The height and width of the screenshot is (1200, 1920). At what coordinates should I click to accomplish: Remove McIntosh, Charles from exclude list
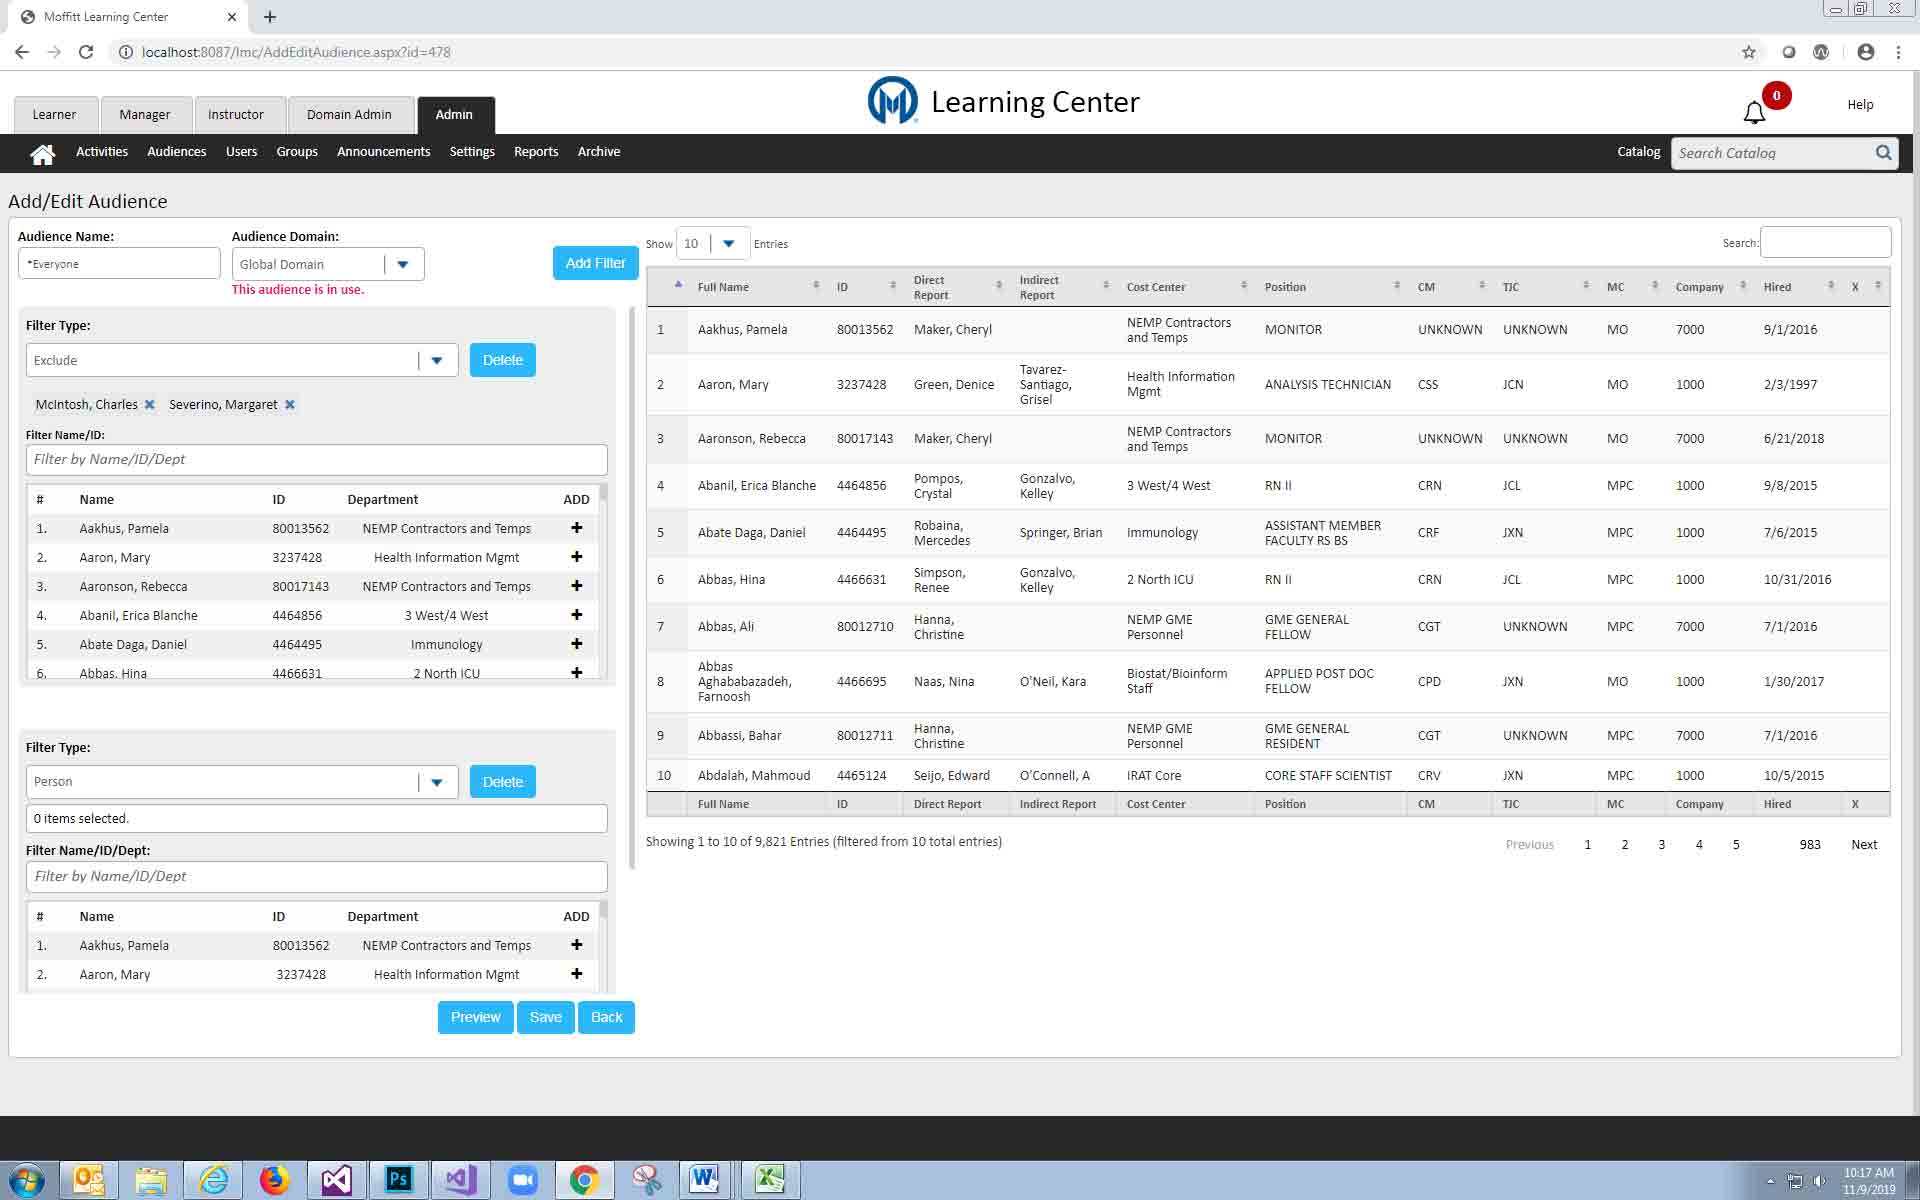(150, 405)
